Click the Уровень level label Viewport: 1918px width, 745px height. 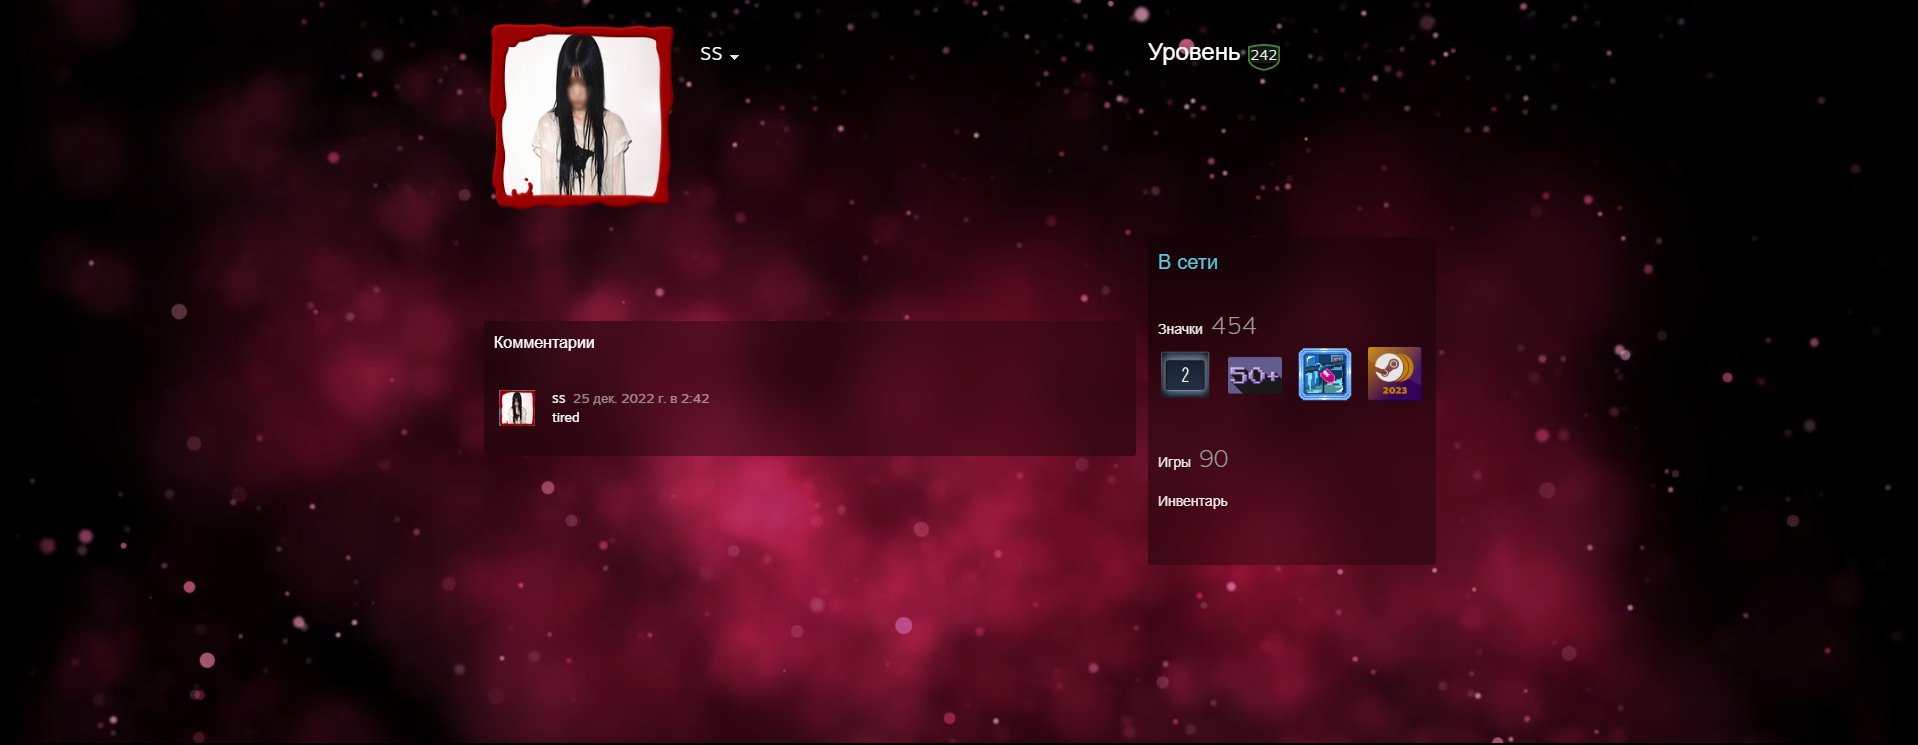click(1193, 53)
